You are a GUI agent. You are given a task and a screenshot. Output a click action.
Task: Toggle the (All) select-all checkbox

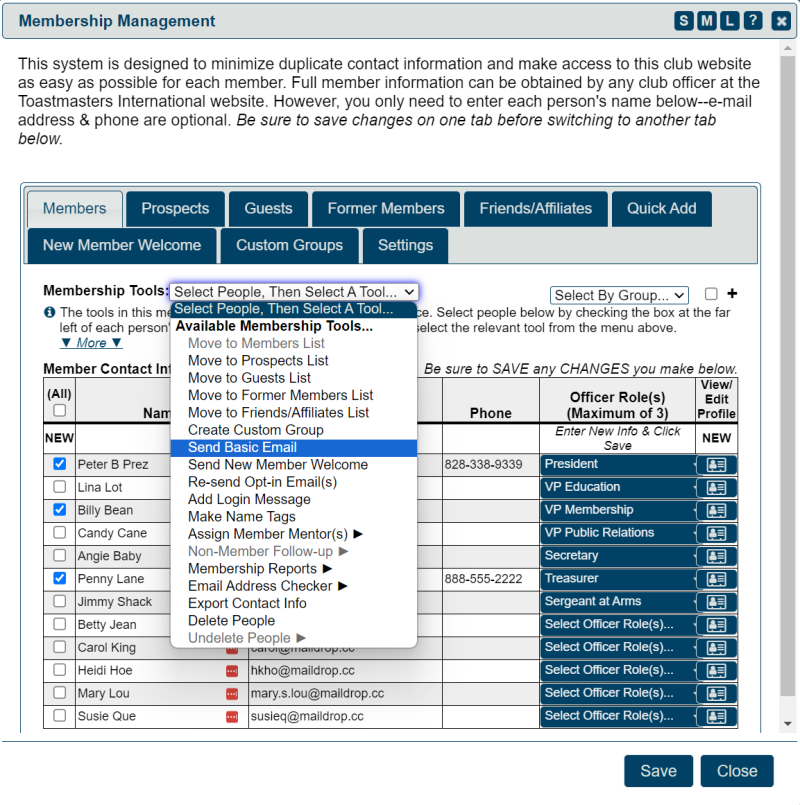click(60, 410)
